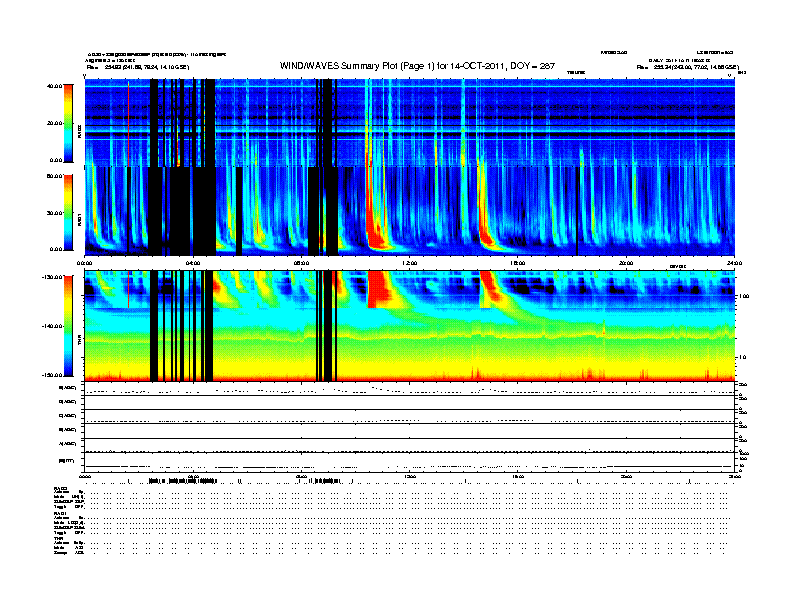The image size is (792, 612).
Task: Click the 100 label on TNR right axis
Action: (744, 296)
